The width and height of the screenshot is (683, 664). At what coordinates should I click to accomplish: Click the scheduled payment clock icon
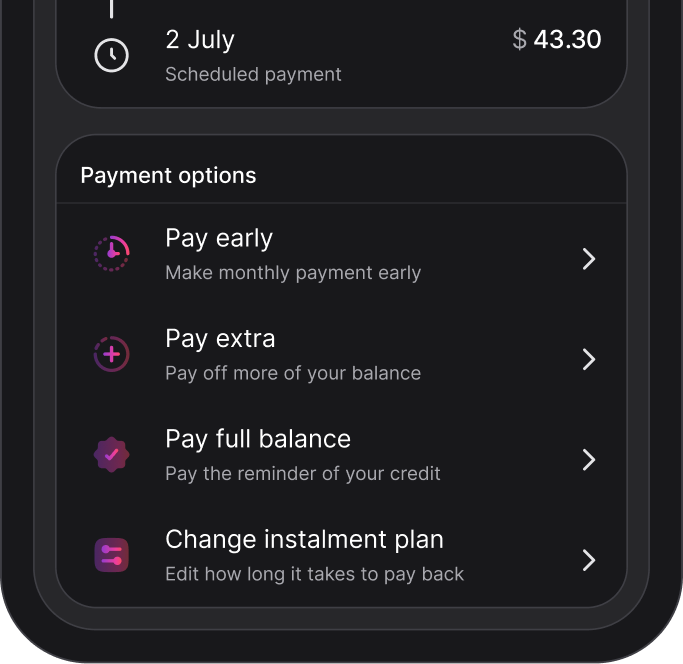click(x=111, y=56)
